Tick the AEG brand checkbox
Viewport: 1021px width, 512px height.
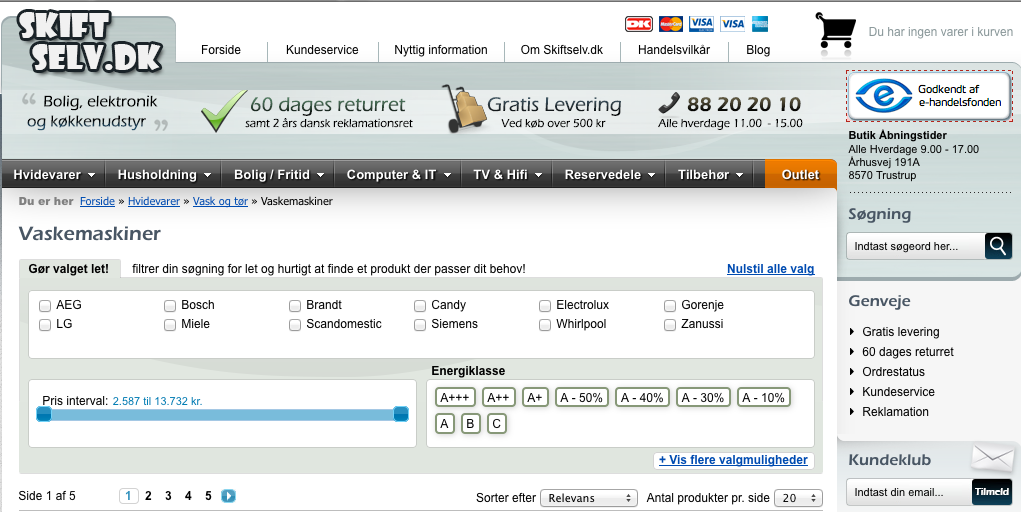point(45,306)
